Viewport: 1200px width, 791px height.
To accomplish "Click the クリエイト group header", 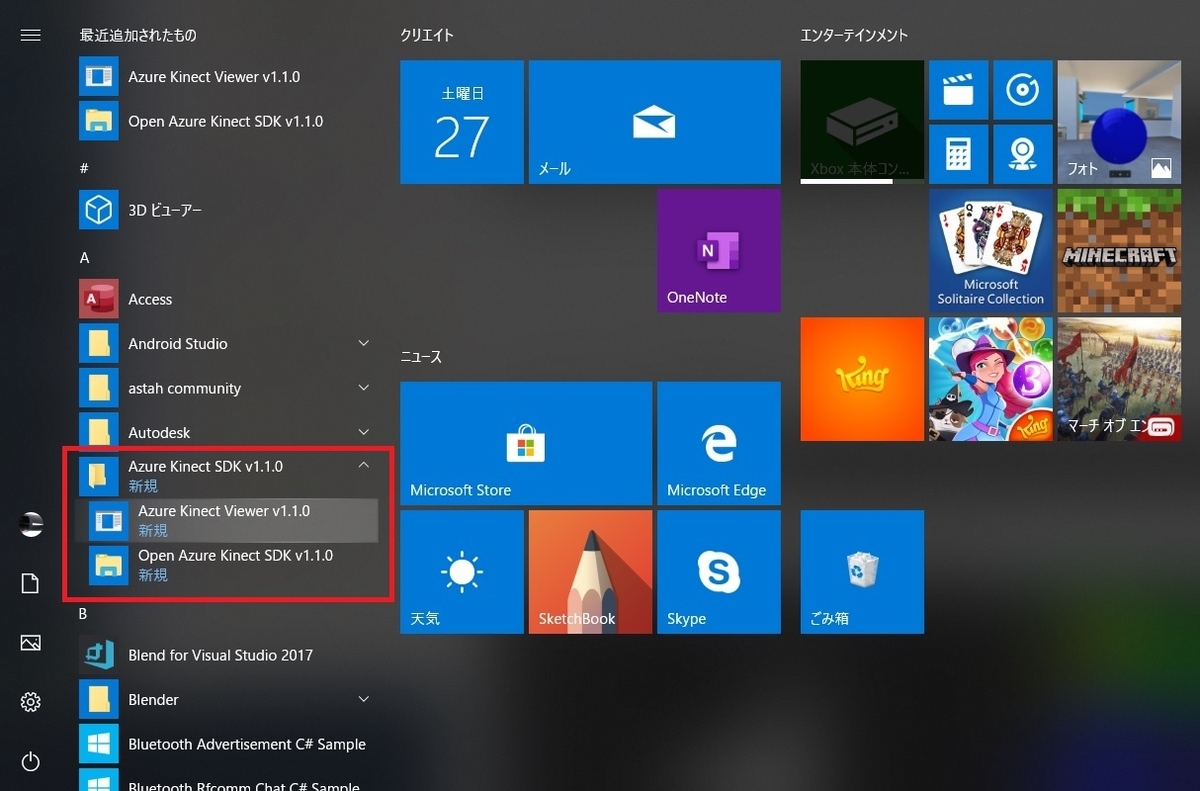I will 427,35.
